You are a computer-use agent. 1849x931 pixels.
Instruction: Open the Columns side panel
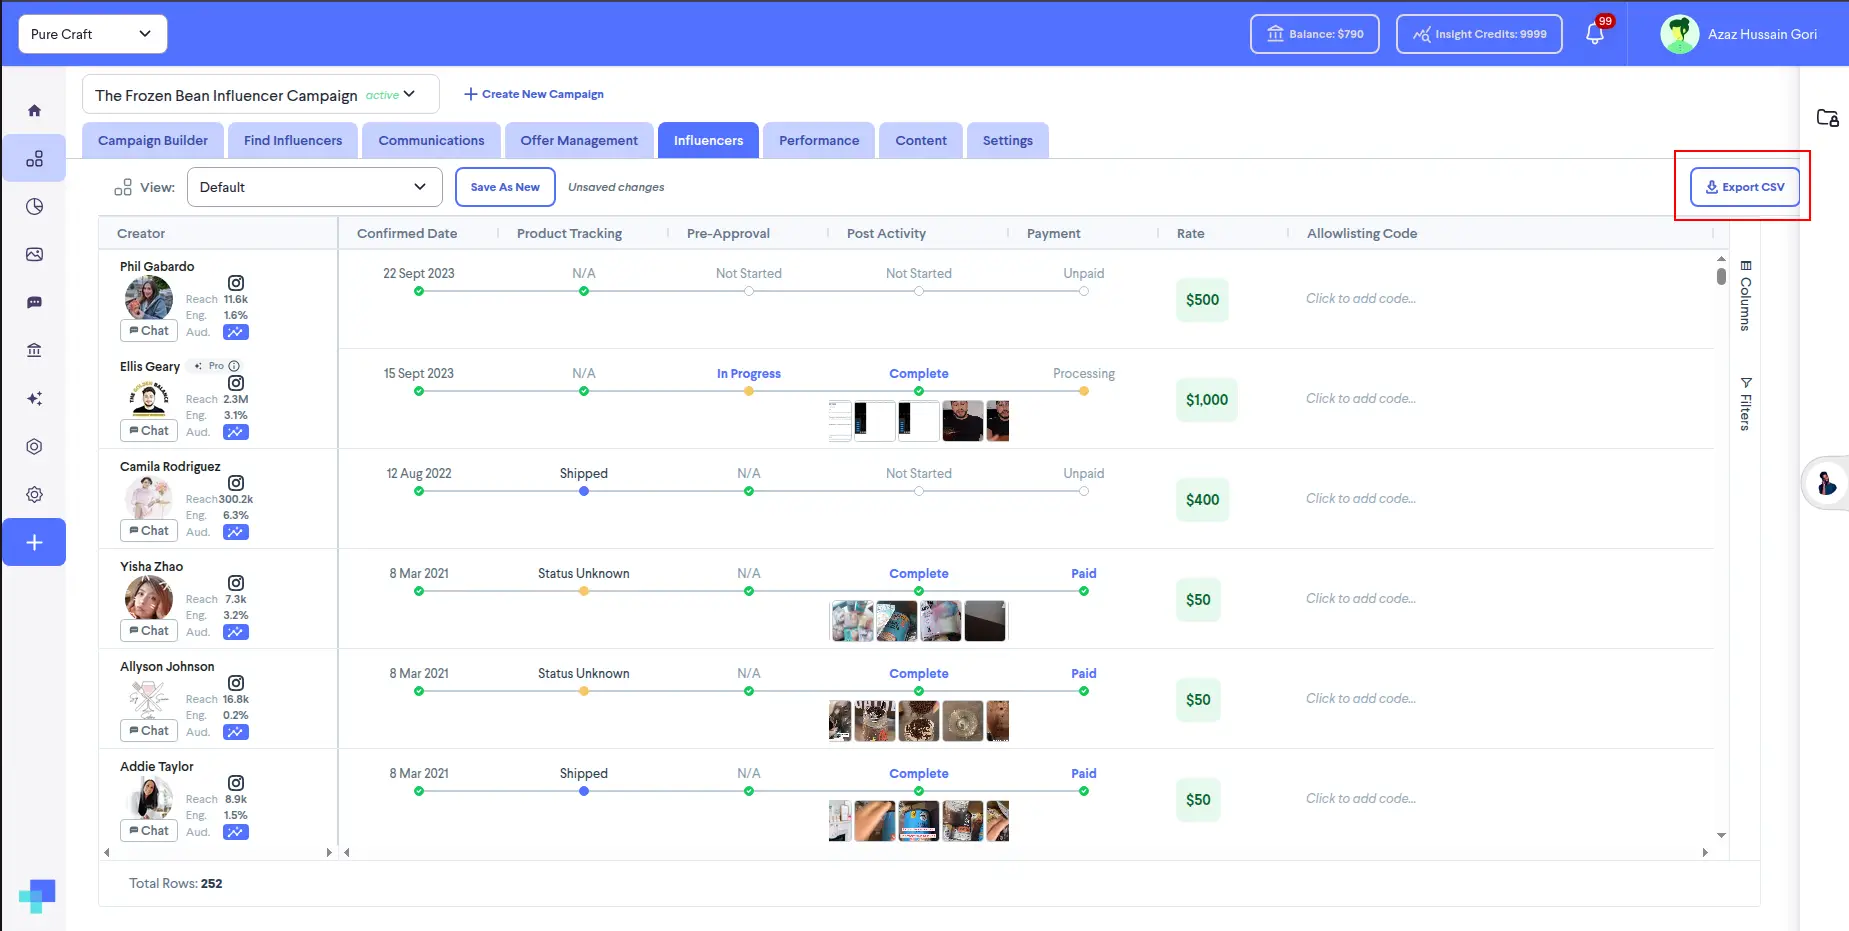[x=1745, y=296]
